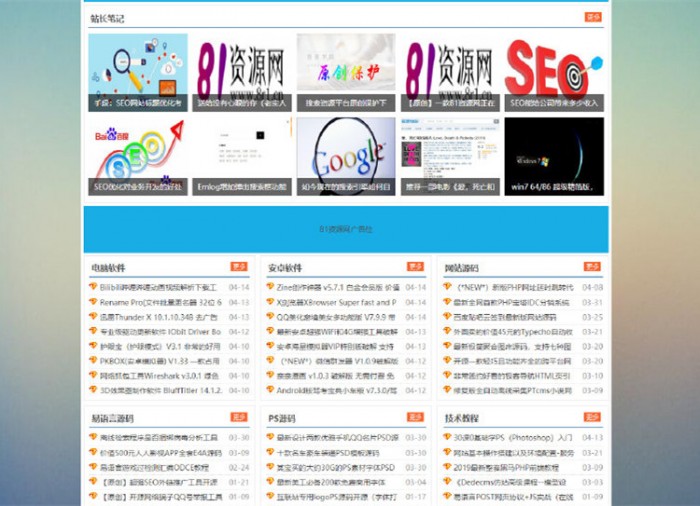Click the 更多 button beside 安卓软件
This screenshot has height=506, width=700.
tap(415, 267)
